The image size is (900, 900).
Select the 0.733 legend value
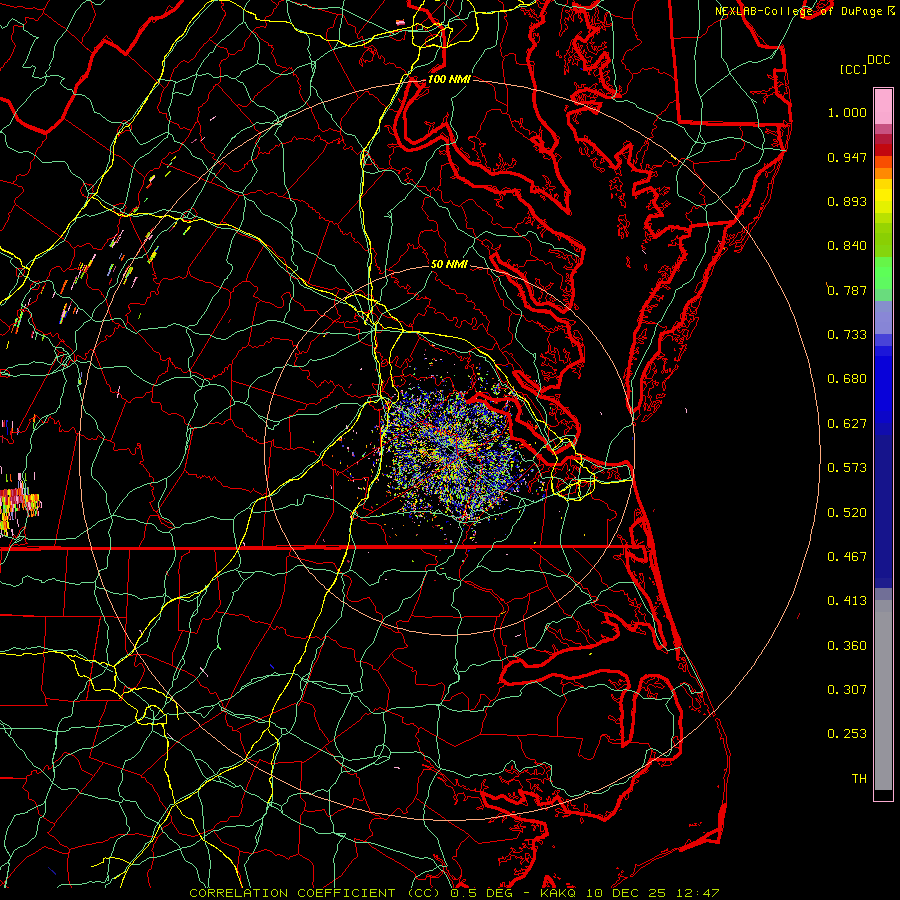[x=847, y=335]
